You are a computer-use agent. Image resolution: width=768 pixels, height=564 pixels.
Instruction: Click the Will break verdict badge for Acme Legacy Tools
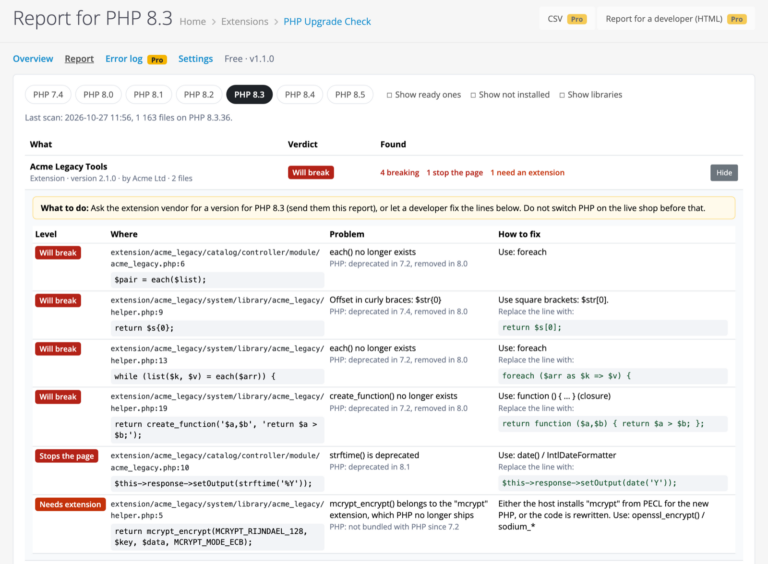tap(311, 172)
